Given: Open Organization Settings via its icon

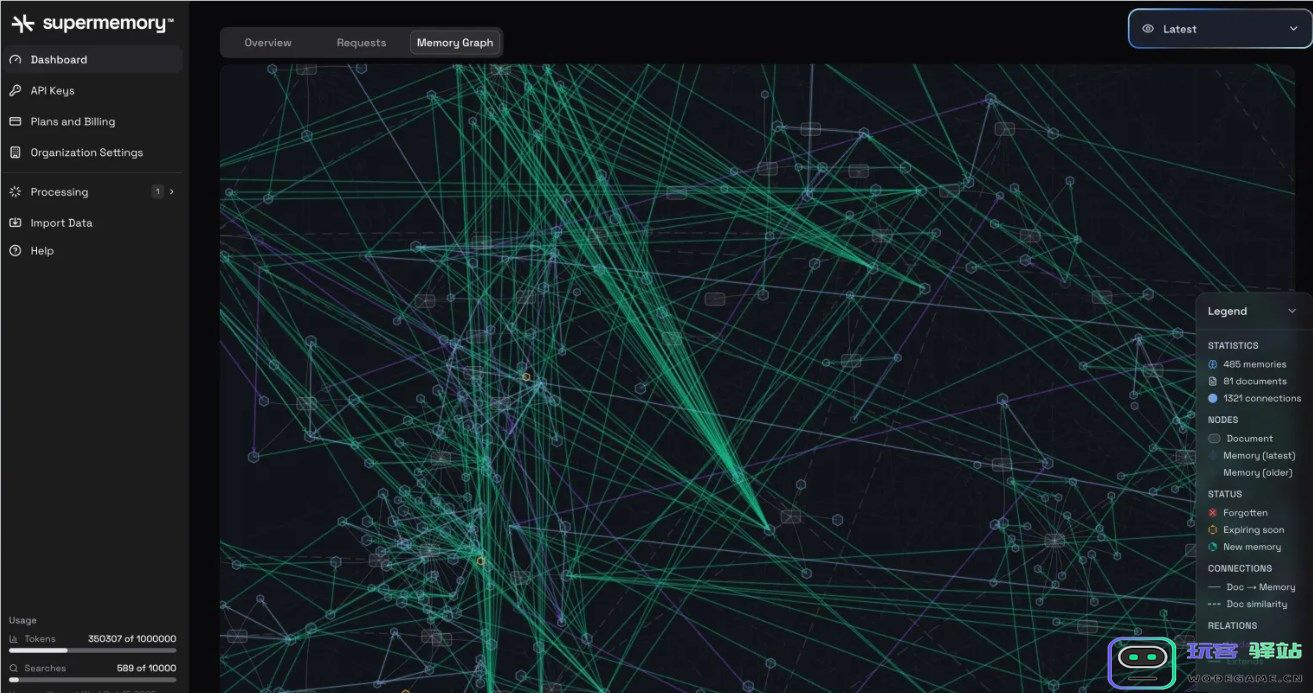Looking at the screenshot, I should pos(15,152).
